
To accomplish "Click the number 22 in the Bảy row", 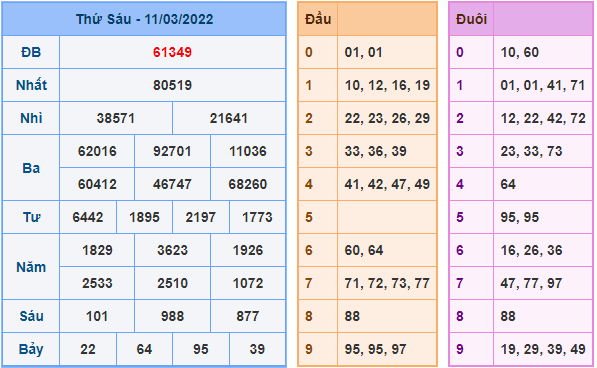I will tap(88, 349).
